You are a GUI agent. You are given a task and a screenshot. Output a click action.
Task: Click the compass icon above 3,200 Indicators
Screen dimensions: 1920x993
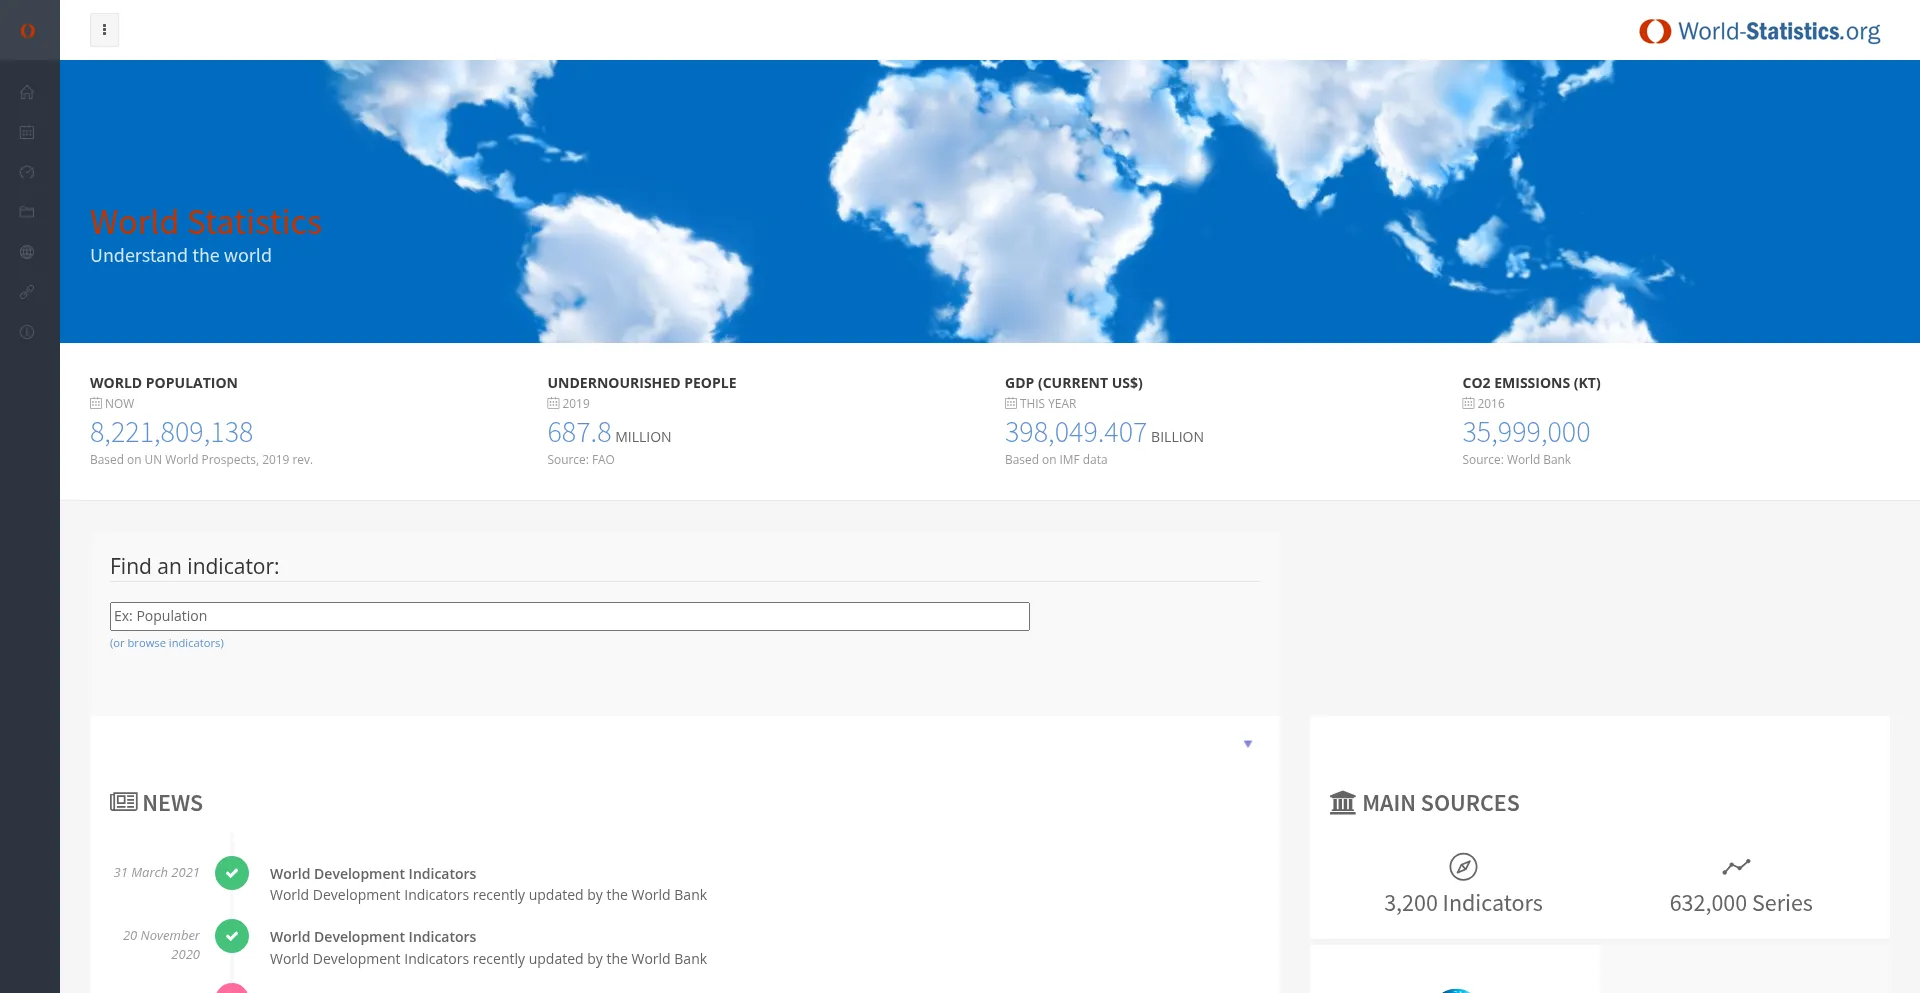(x=1463, y=866)
